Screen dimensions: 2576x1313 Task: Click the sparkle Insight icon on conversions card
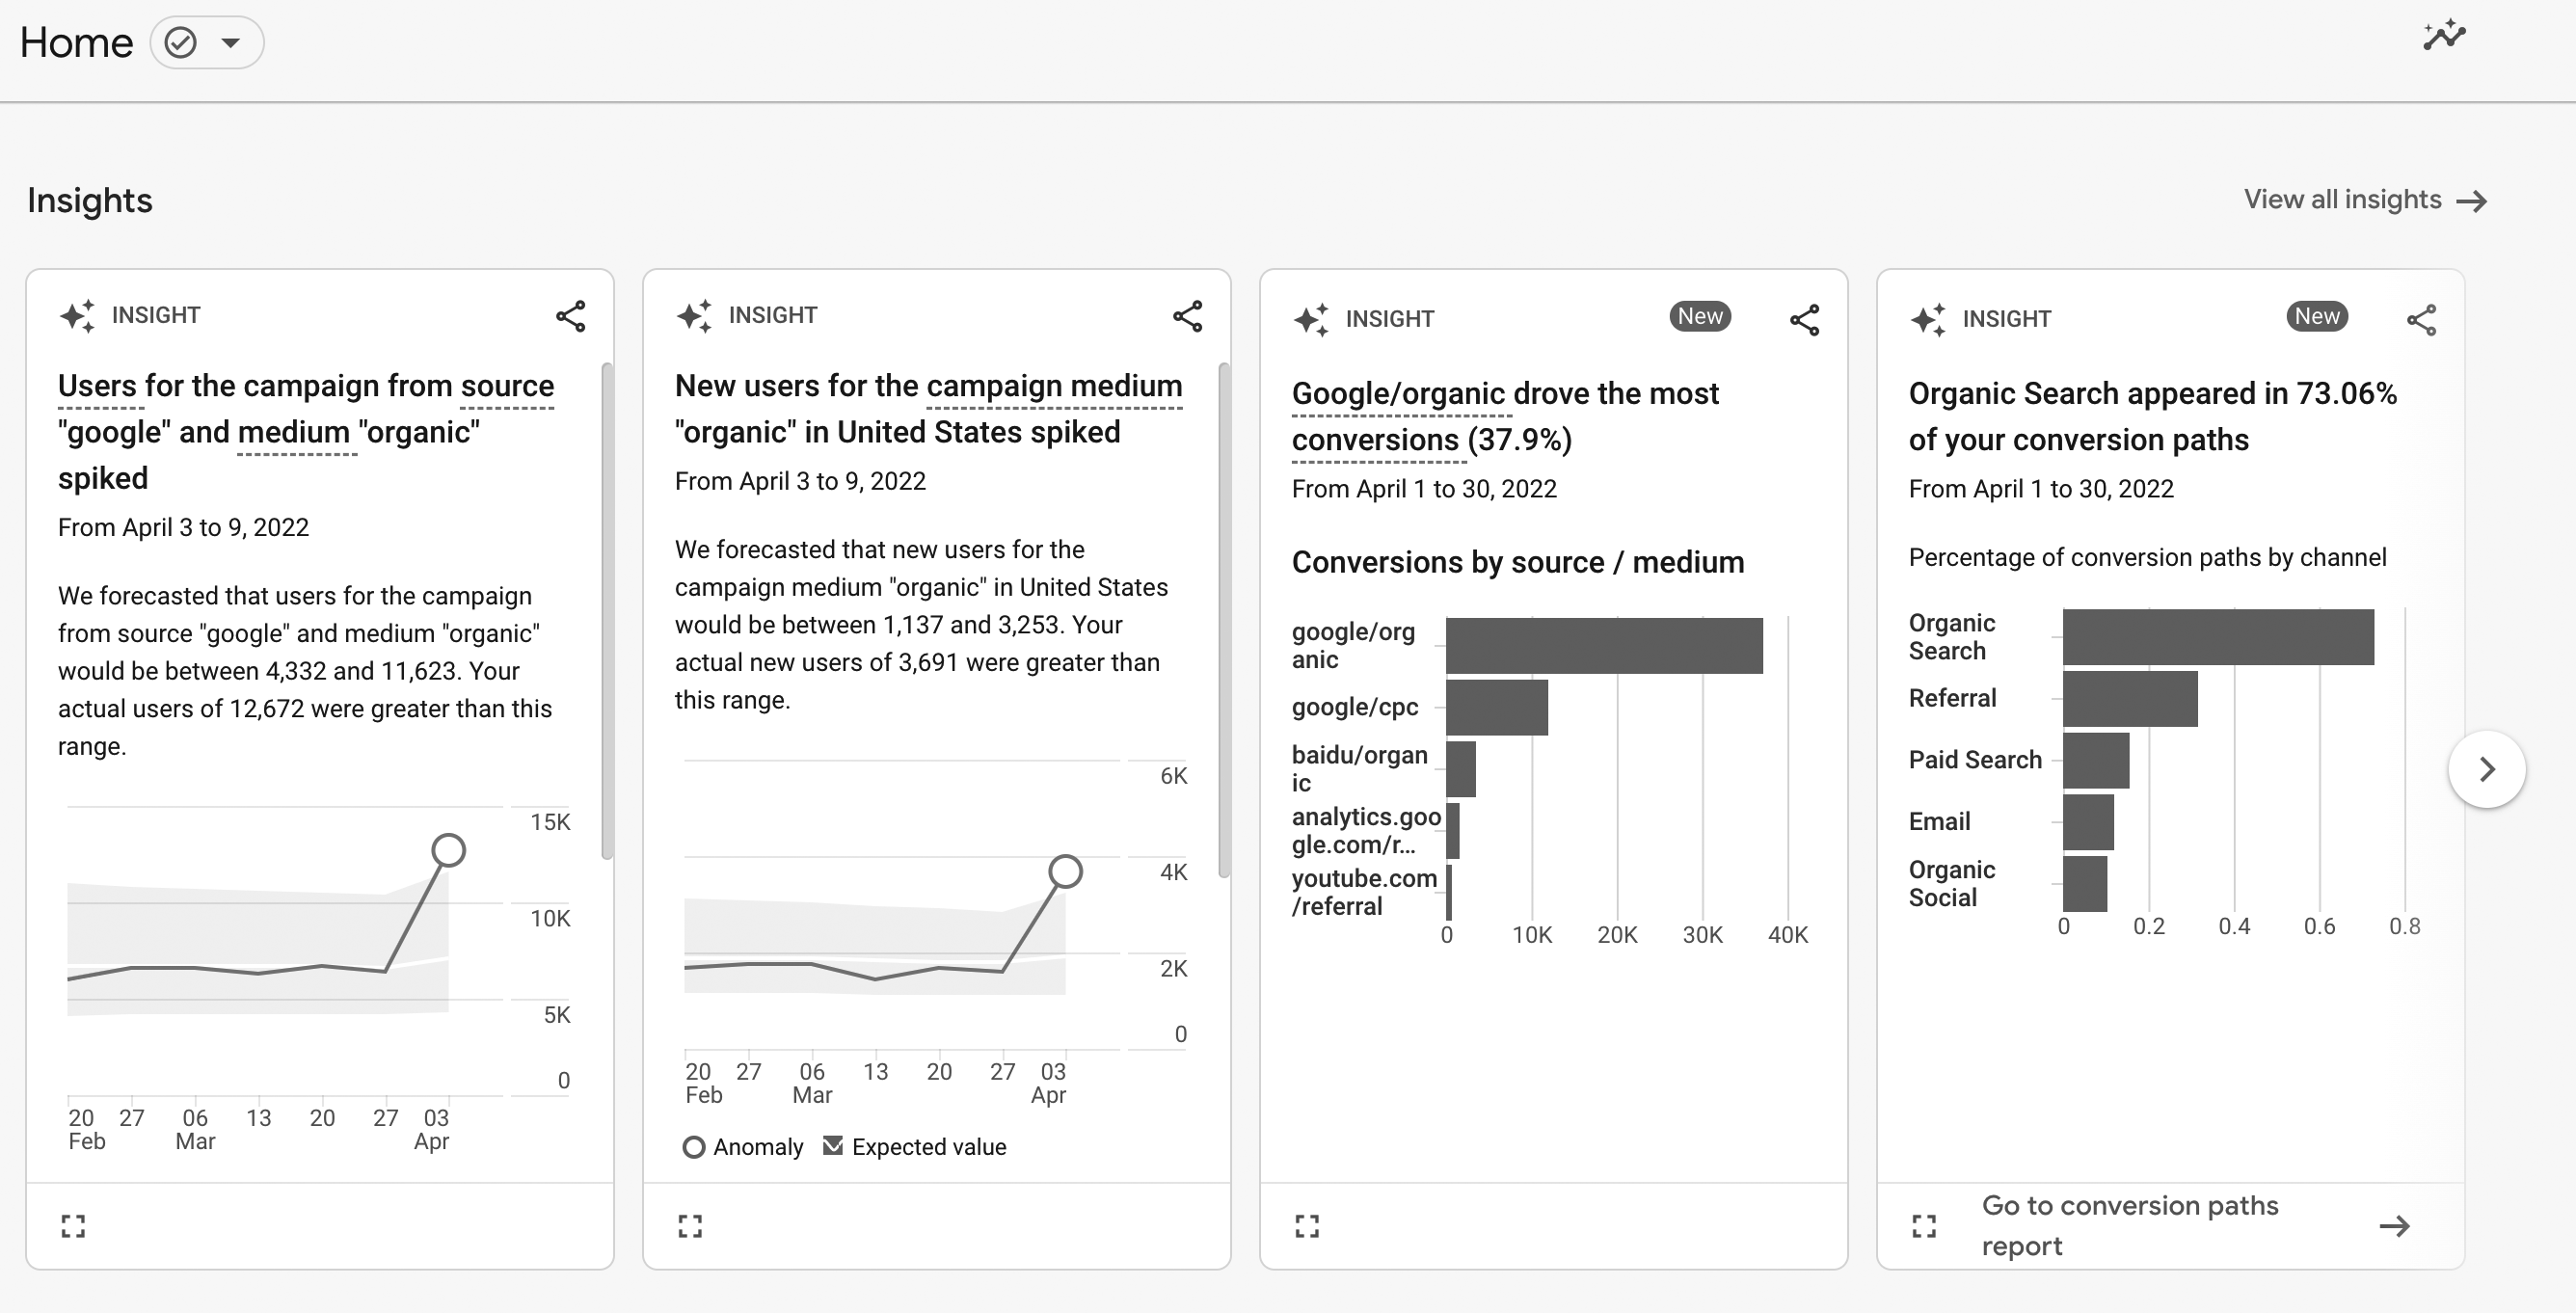(1312, 318)
